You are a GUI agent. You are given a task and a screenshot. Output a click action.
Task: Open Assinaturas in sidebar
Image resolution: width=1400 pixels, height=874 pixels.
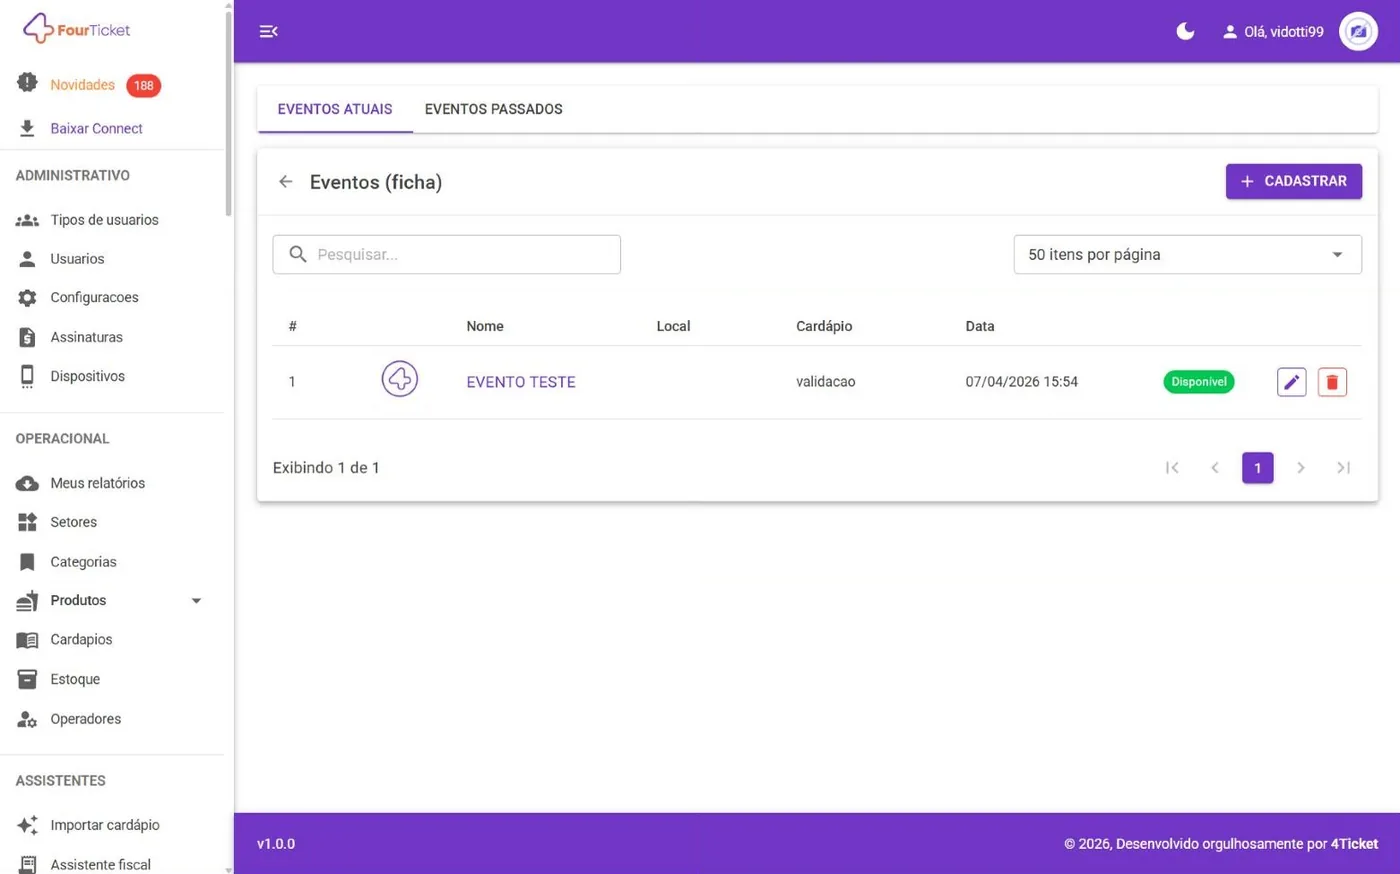[x=86, y=337]
